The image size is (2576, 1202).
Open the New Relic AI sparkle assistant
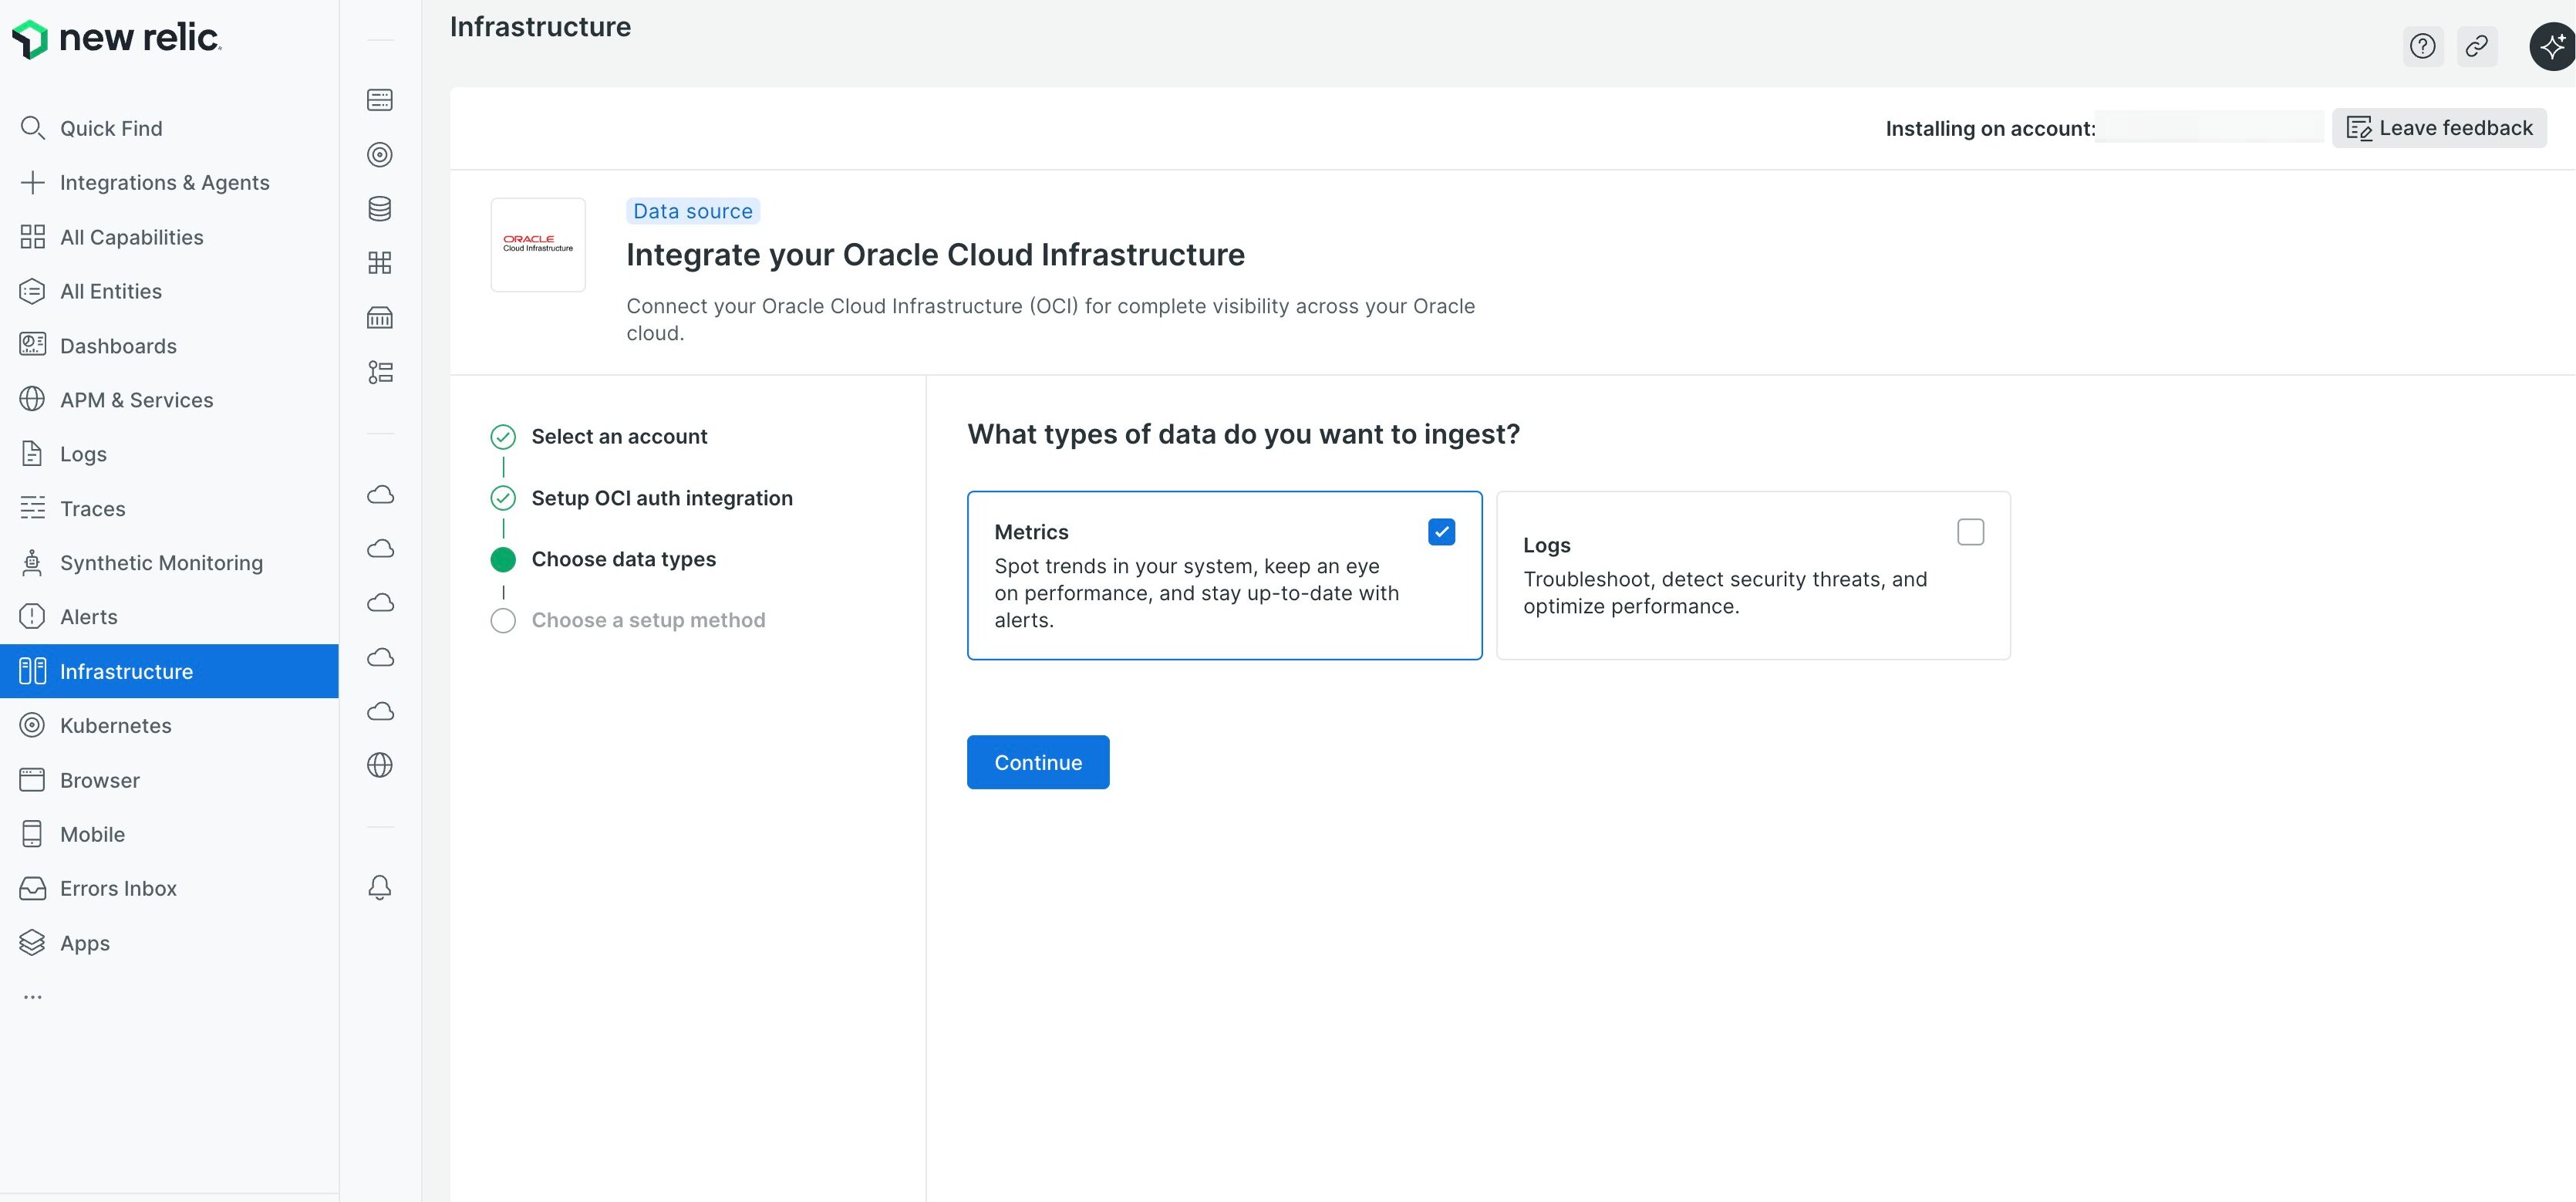tap(2551, 46)
